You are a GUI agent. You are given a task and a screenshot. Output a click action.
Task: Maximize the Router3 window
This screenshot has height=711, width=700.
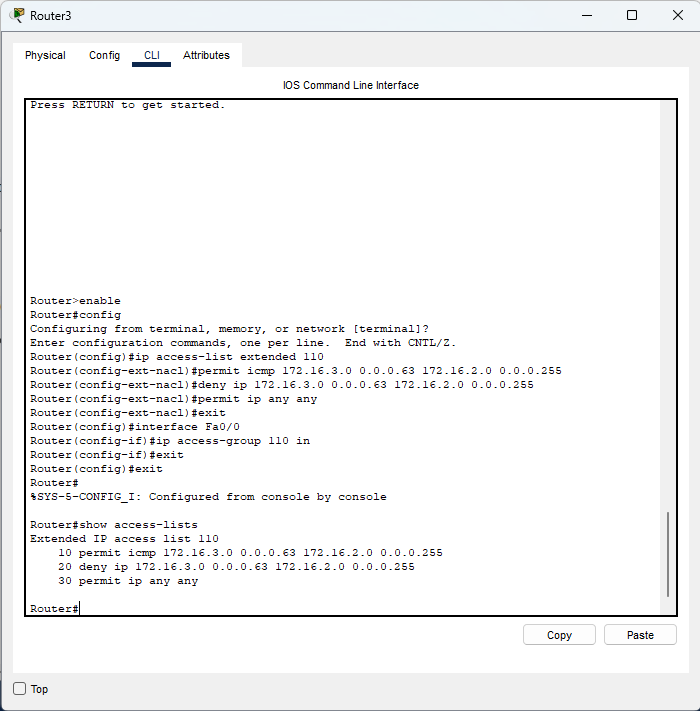(632, 15)
